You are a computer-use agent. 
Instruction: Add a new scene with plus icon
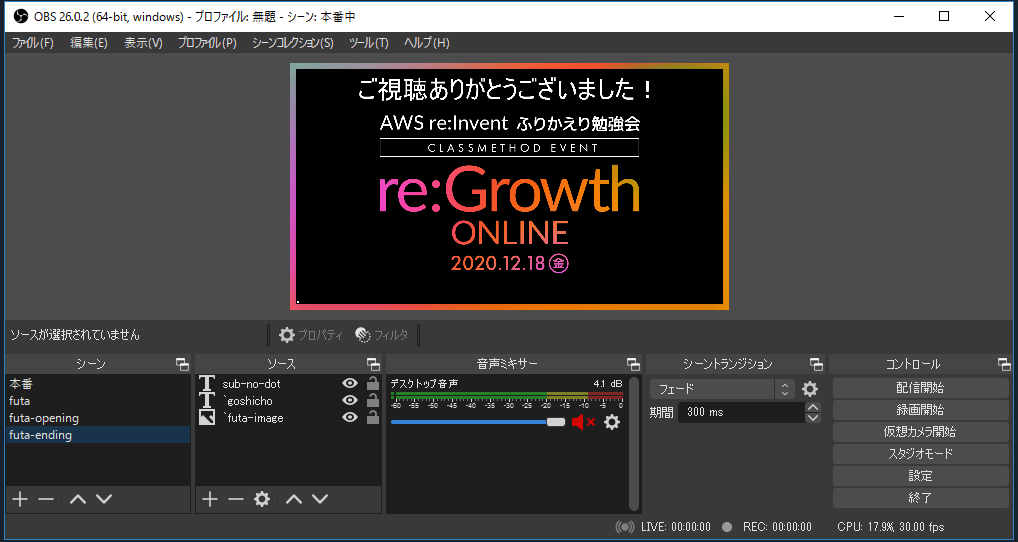(20, 499)
